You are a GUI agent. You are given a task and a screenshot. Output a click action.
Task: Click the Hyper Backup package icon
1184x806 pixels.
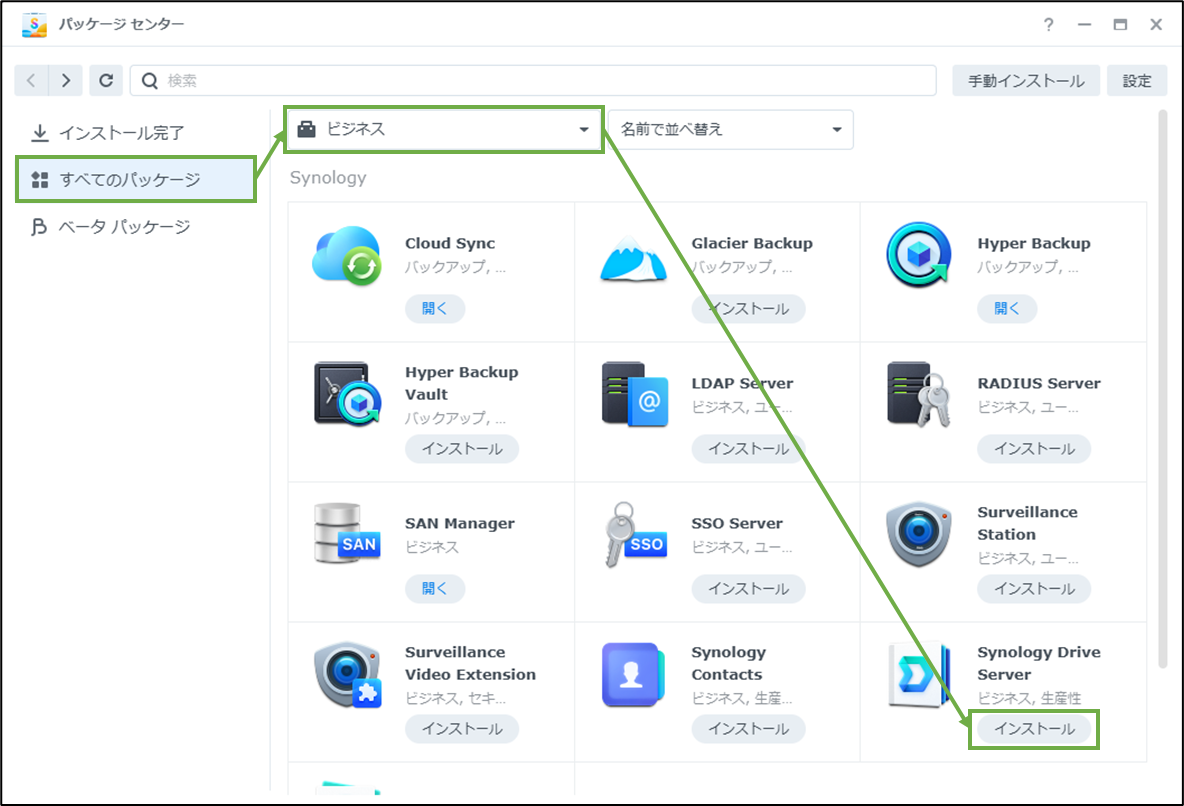pyautogui.click(x=918, y=255)
